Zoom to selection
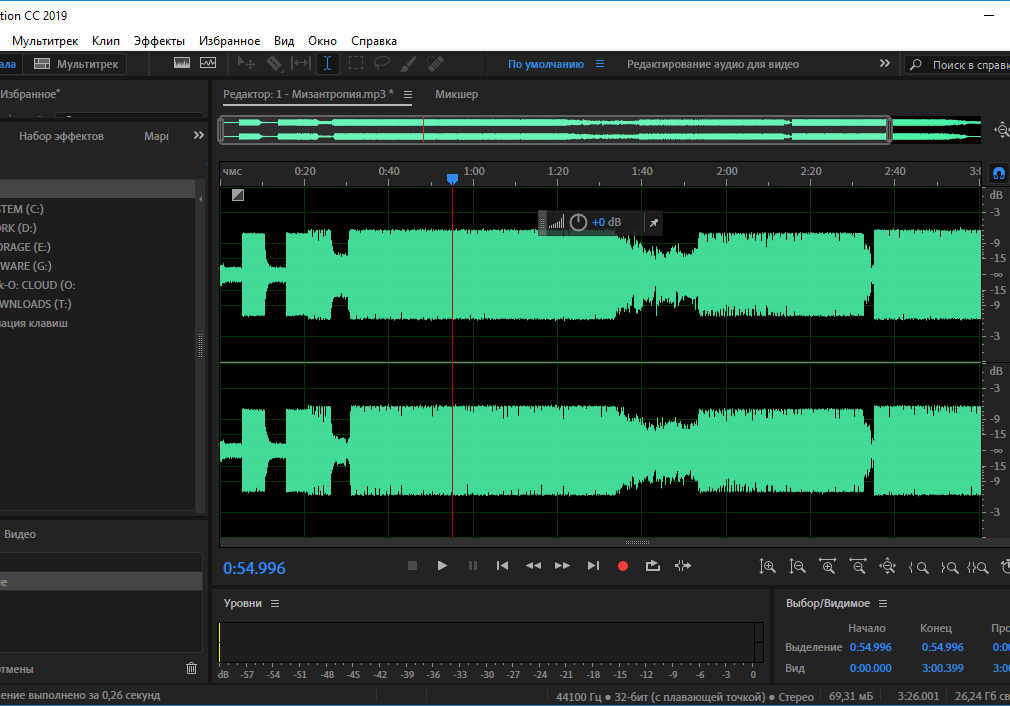This screenshot has height=706, width=1010. [978, 568]
